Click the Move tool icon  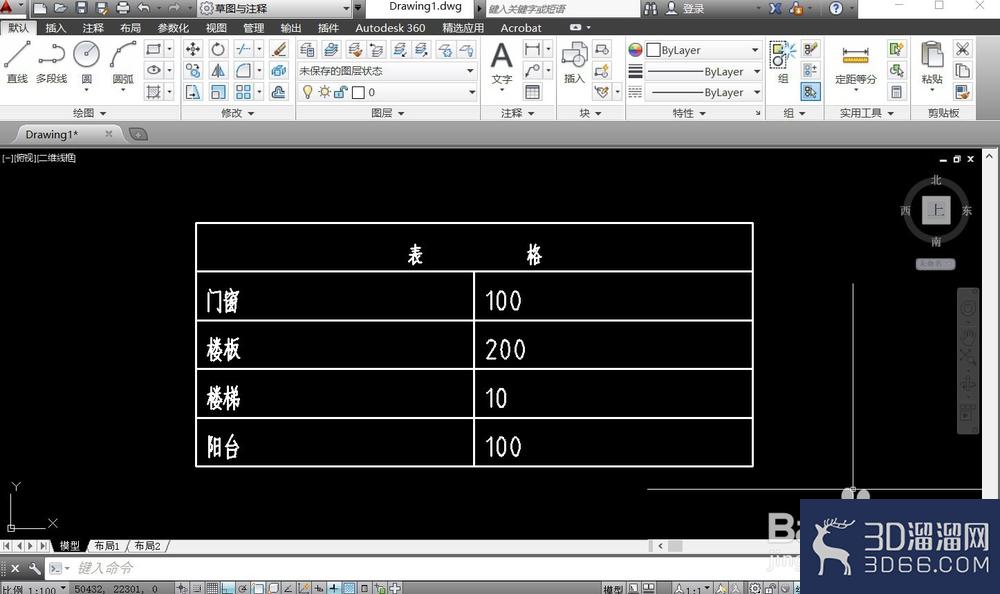pyautogui.click(x=193, y=49)
